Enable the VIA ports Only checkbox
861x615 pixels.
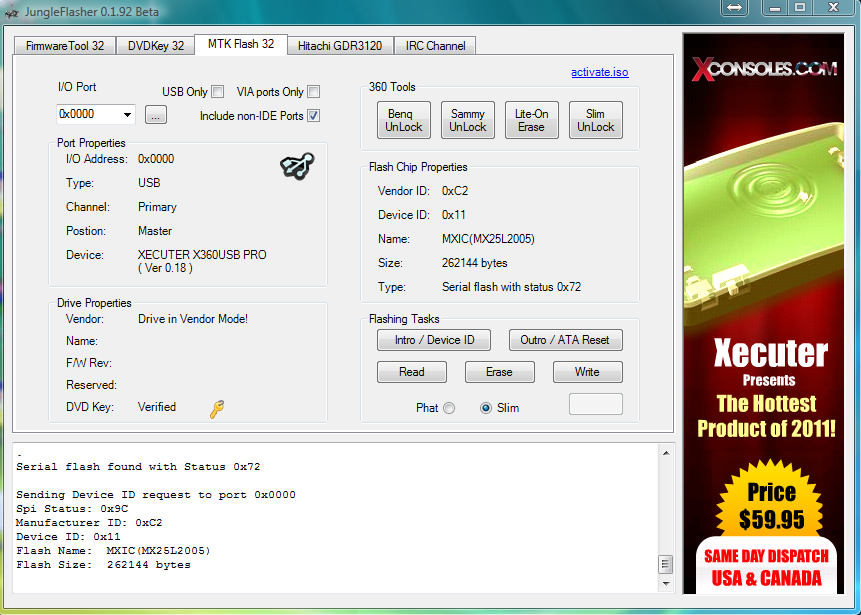pyautogui.click(x=314, y=92)
